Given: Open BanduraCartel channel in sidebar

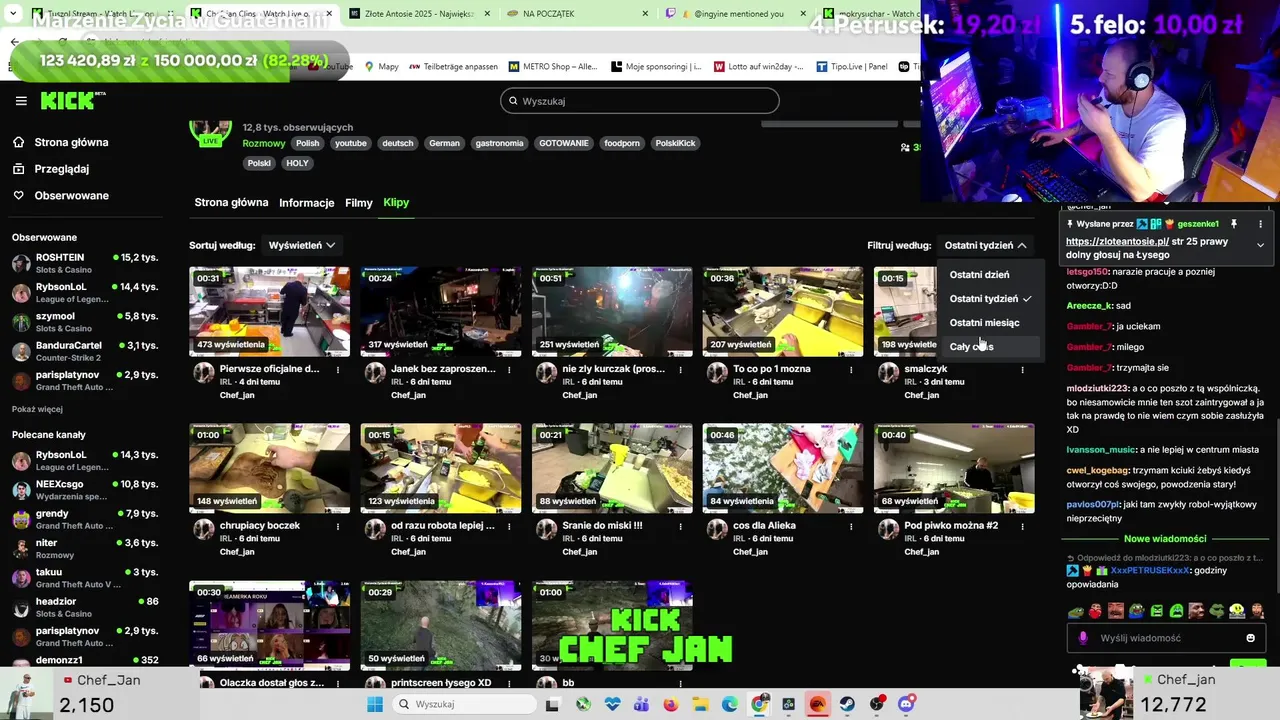Looking at the screenshot, I should [x=85, y=352].
